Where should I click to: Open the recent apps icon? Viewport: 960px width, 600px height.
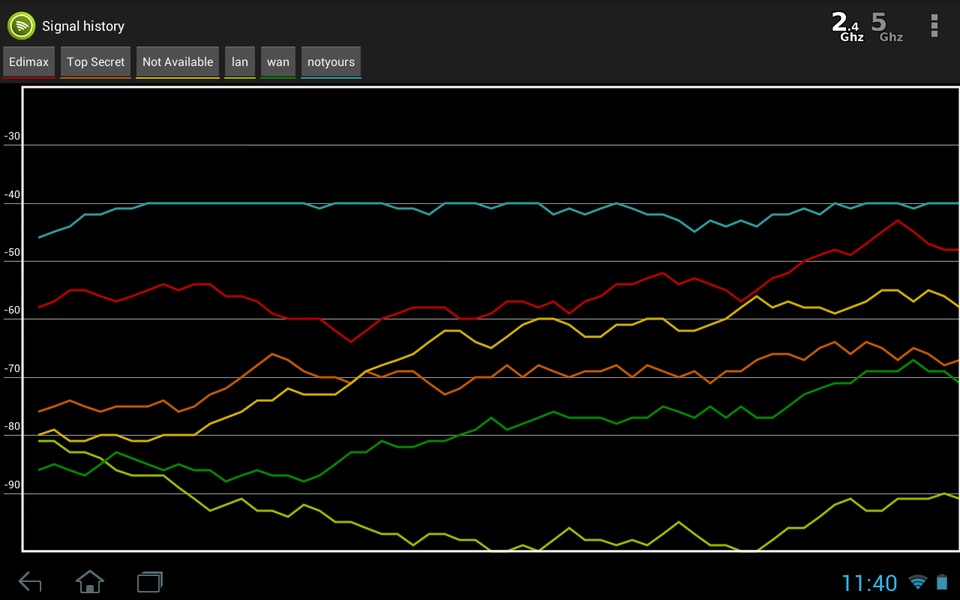click(150, 581)
